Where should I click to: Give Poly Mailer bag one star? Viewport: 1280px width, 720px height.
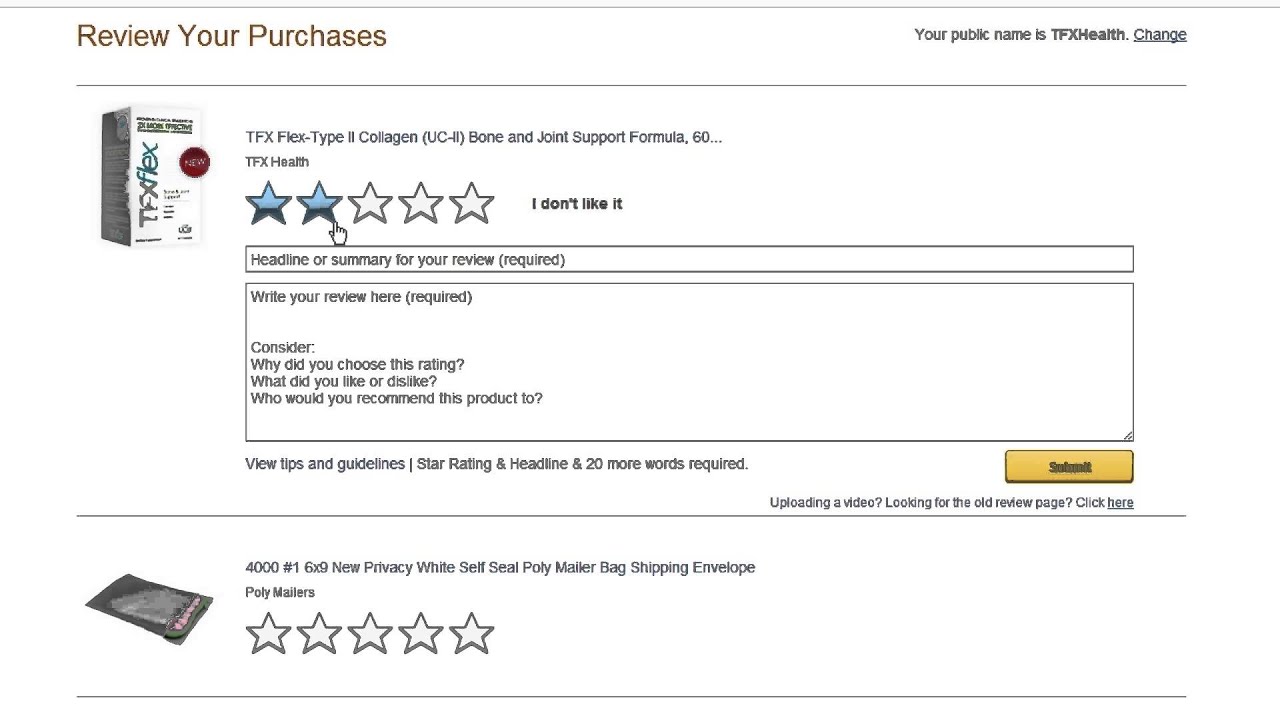(x=268, y=634)
